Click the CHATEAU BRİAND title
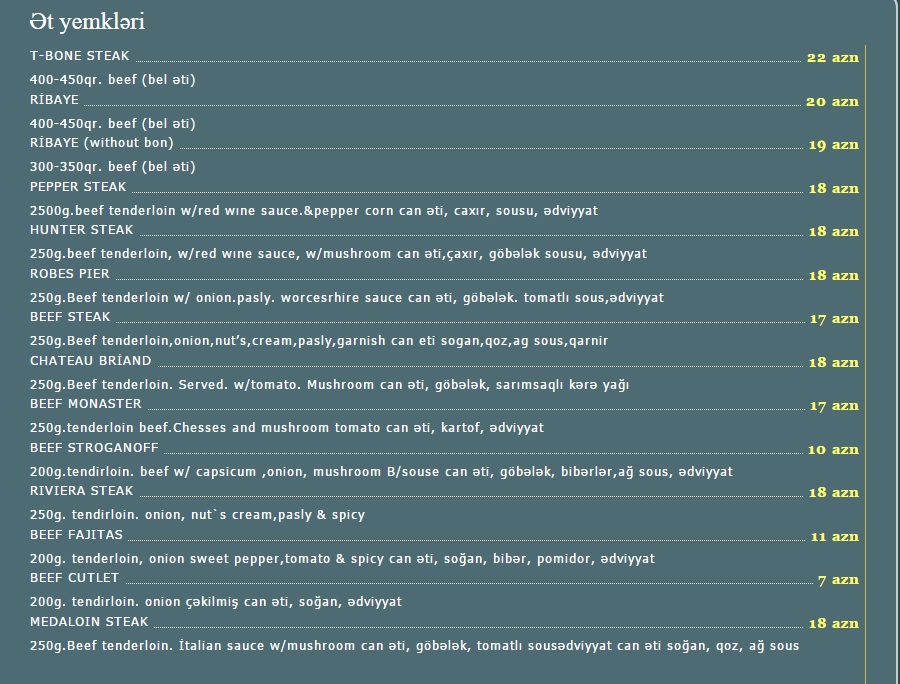 click(91, 360)
